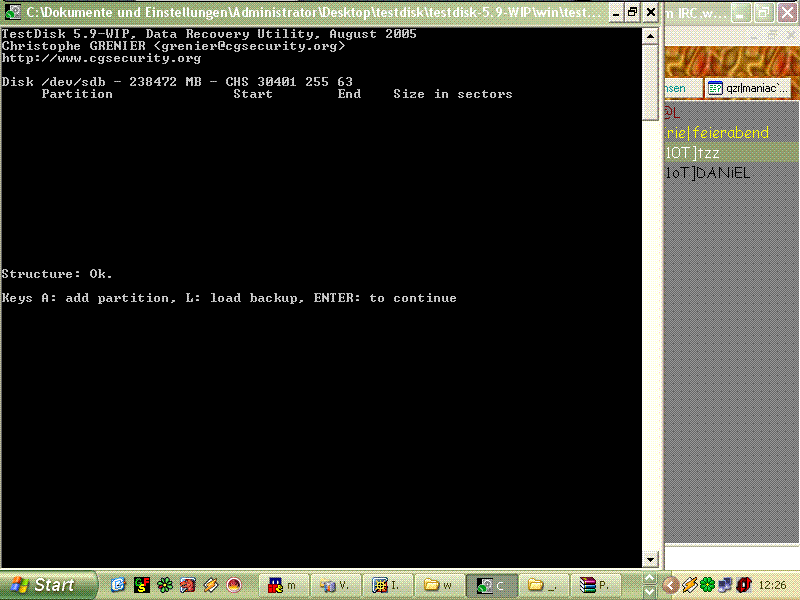Screen dimensions: 800x600
Task: Open ICQ via the green flower quick launch icon
Action: (165, 585)
